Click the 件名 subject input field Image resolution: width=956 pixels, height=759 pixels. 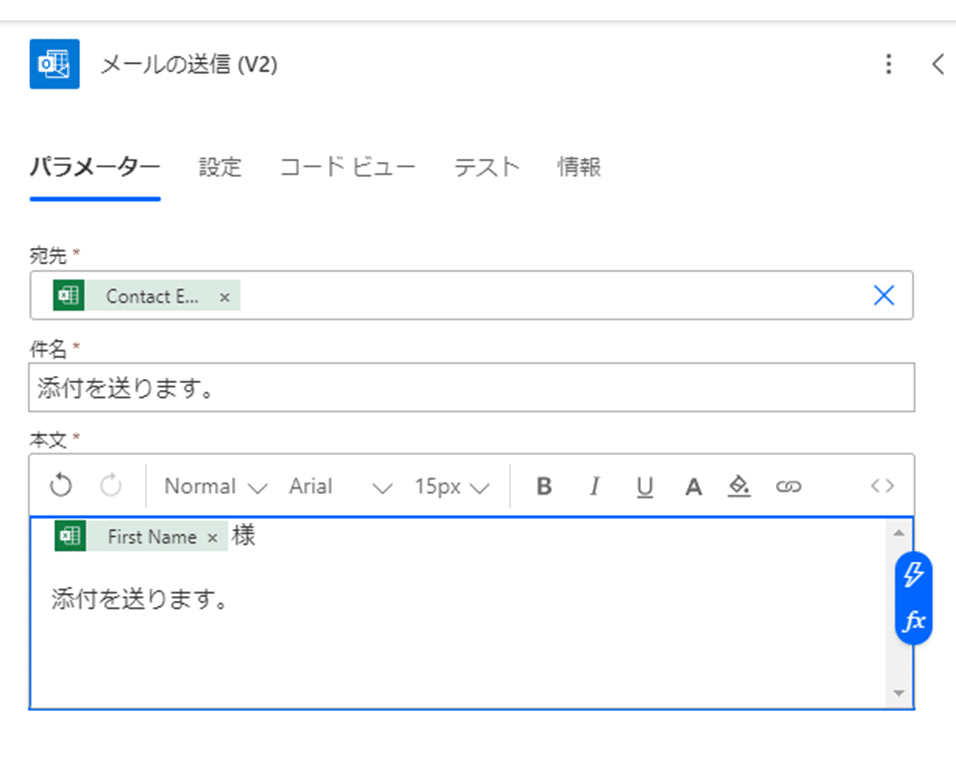[x=471, y=388]
